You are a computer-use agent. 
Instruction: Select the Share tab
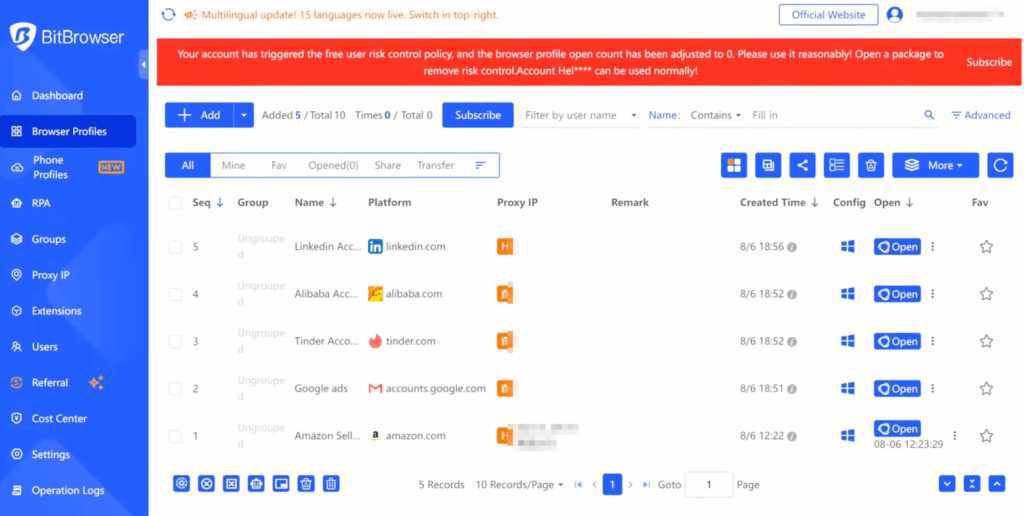tap(387, 165)
